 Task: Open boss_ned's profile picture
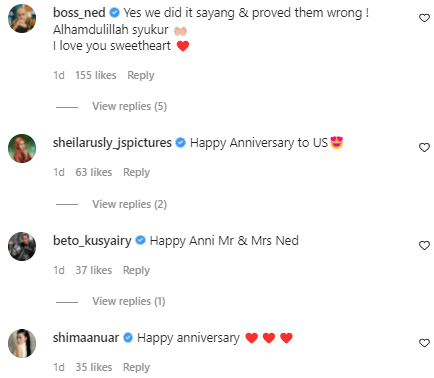22,19
